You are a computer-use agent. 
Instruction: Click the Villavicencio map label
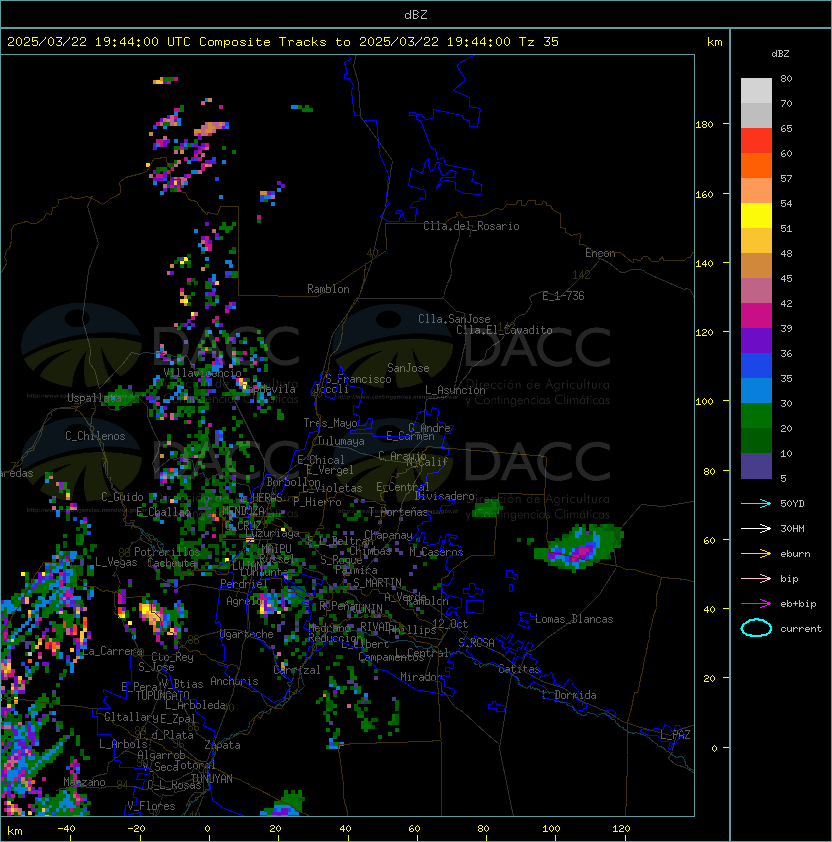tap(202, 373)
